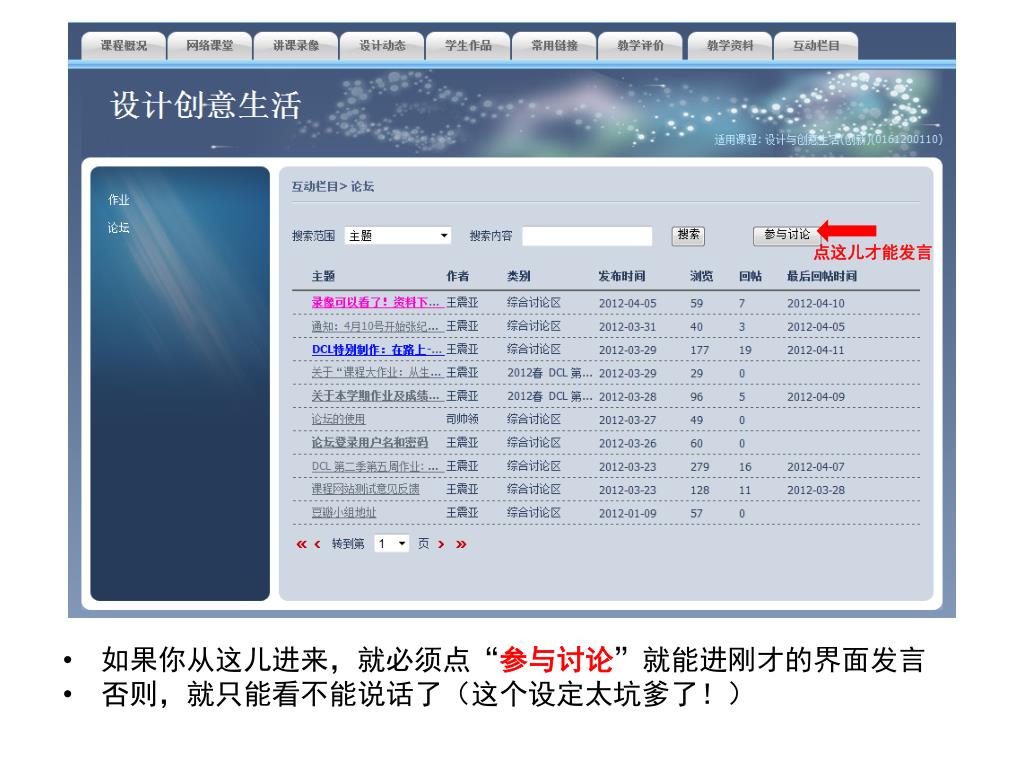Focus the 搜索内容 text field
The image size is (1024, 768).
point(587,236)
